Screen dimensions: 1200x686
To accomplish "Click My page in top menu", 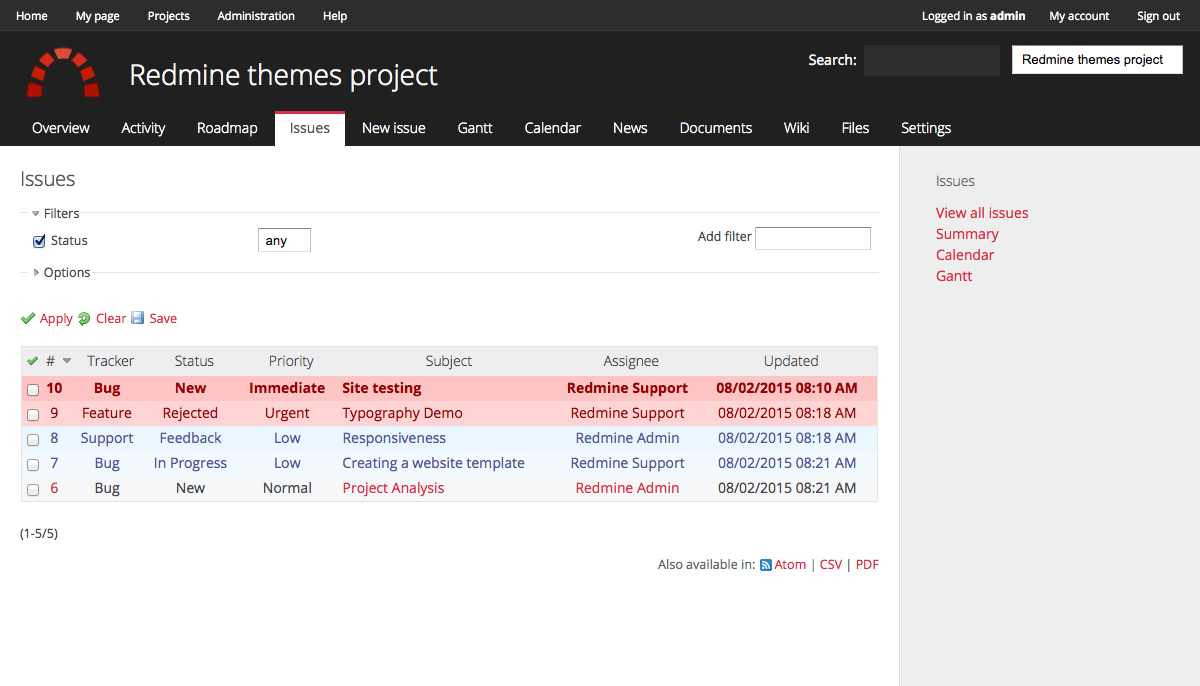I will (x=97, y=16).
